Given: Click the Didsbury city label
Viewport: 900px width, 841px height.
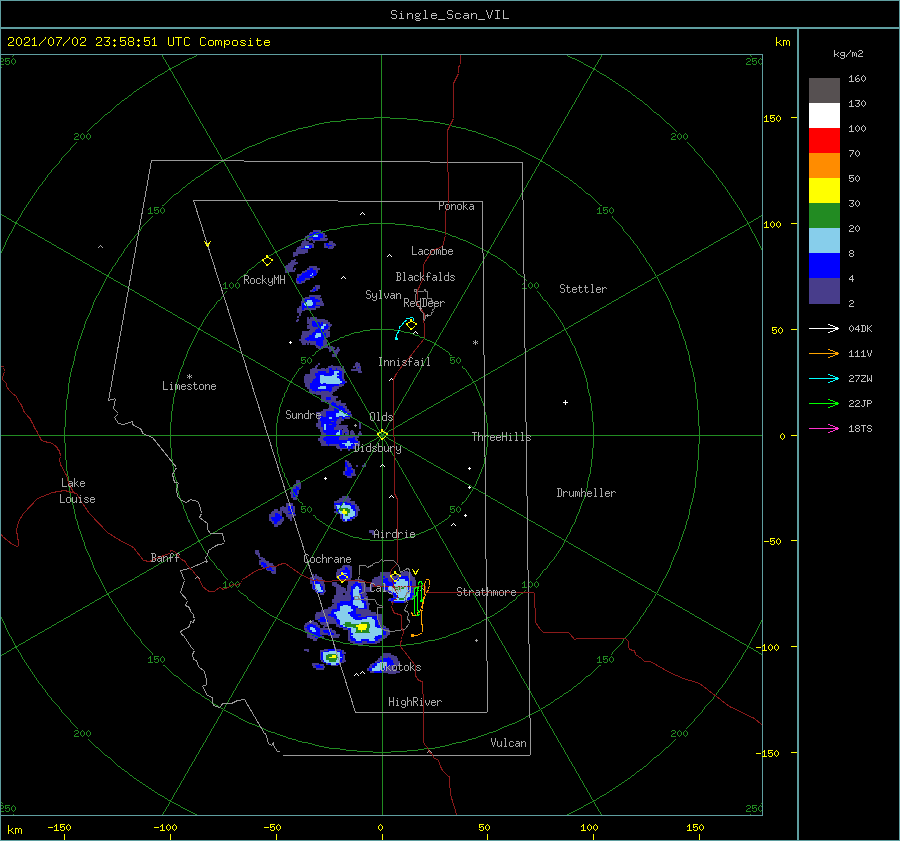Looking at the screenshot, I should pyautogui.click(x=377, y=448).
